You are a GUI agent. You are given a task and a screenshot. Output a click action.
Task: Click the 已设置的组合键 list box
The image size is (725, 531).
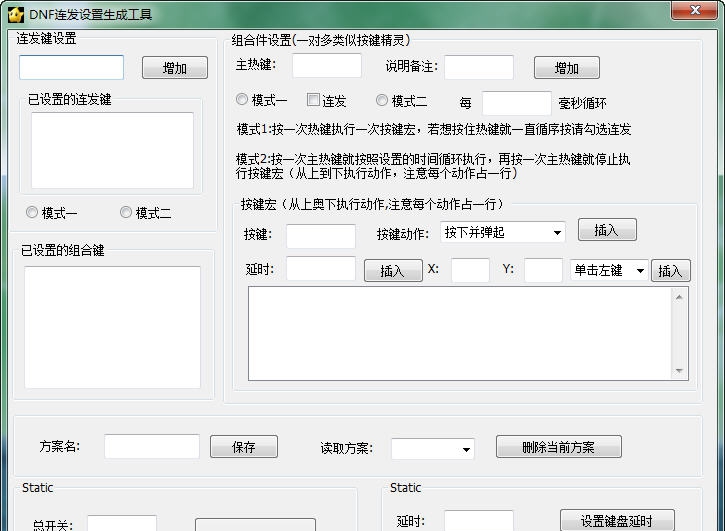(112, 327)
